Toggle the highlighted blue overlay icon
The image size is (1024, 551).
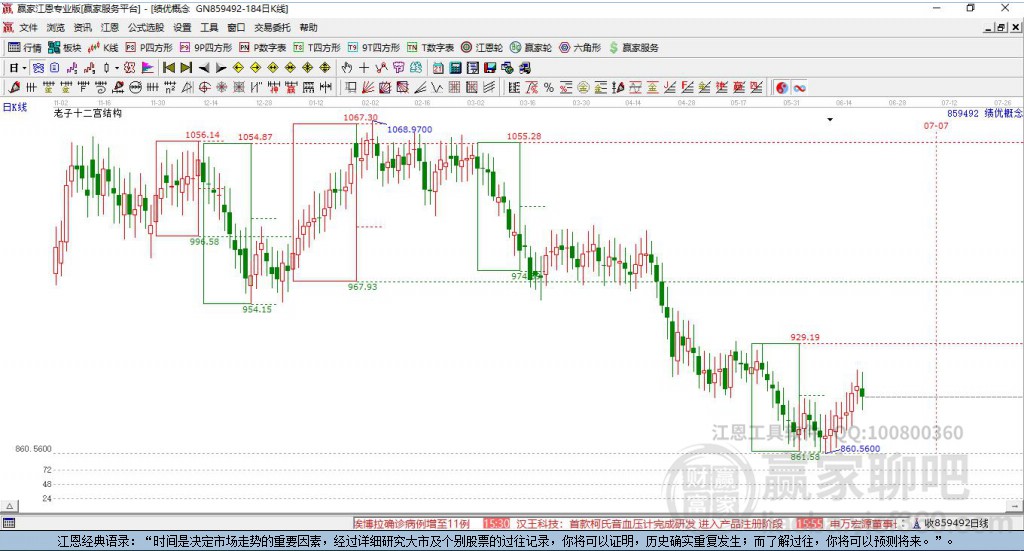tap(39, 68)
